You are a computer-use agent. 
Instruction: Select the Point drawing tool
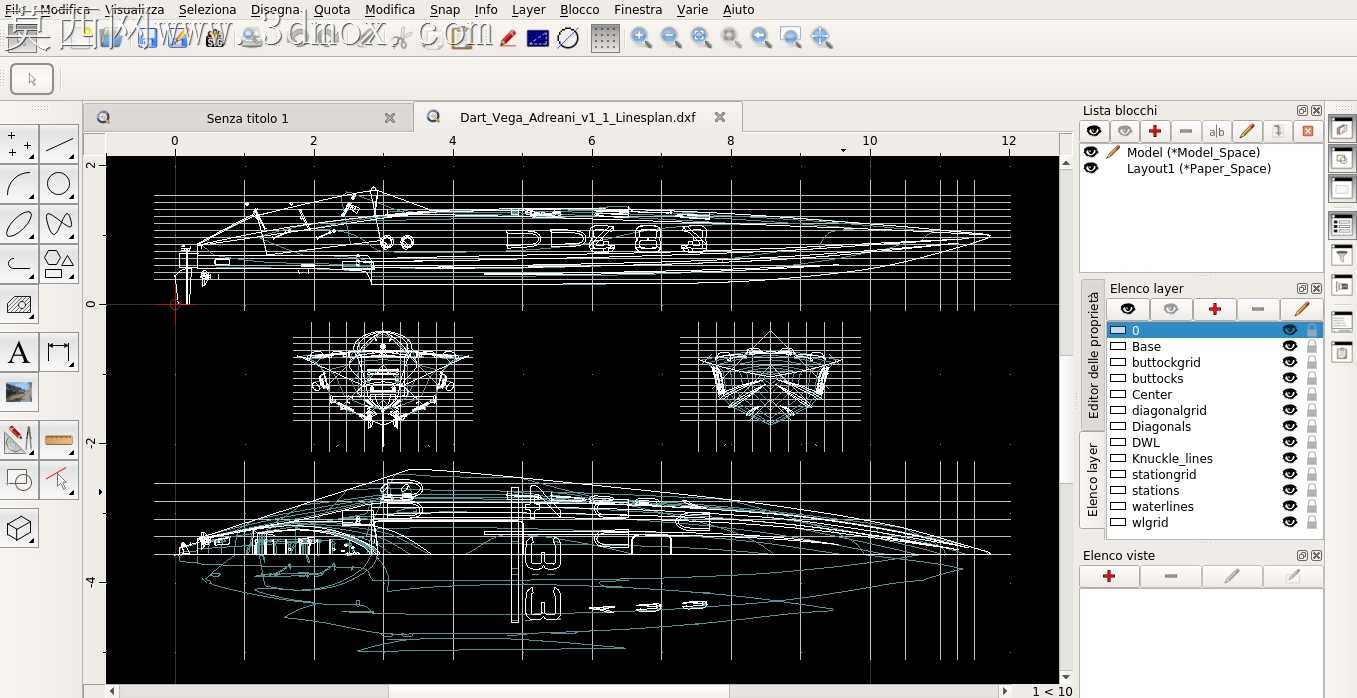click(x=19, y=144)
